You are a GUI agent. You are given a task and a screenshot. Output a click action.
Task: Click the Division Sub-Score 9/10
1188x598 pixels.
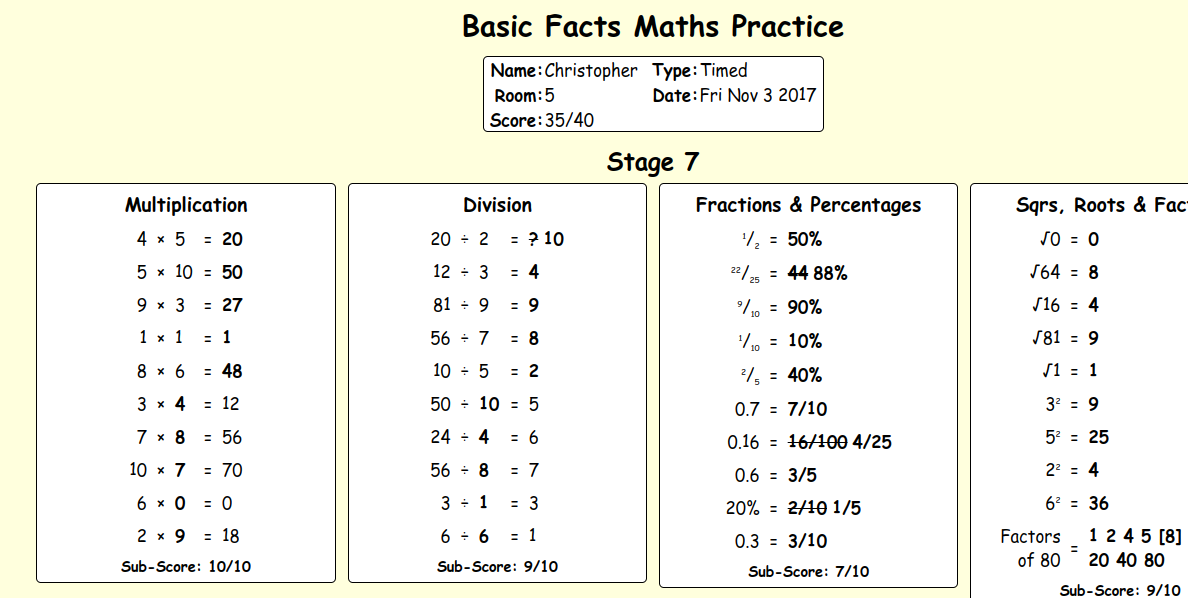pyautogui.click(x=498, y=566)
